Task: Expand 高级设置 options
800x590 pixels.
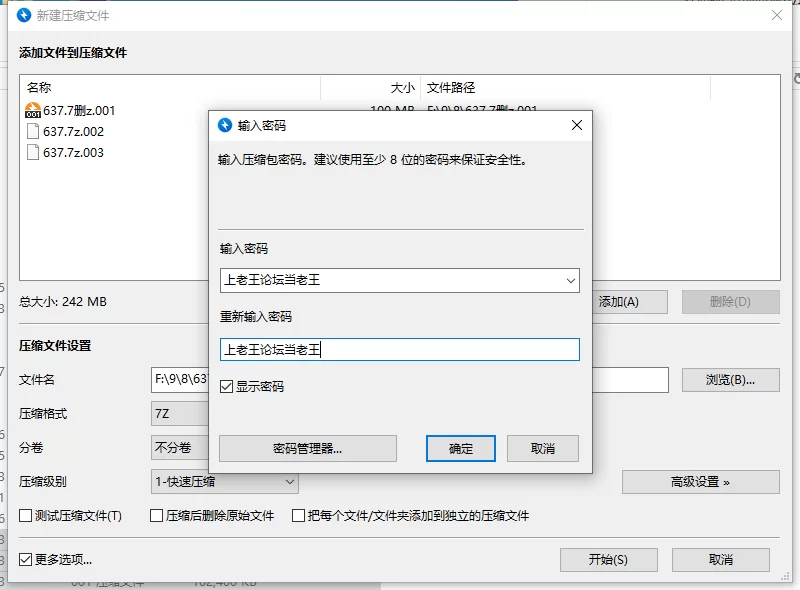Action: point(700,481)
